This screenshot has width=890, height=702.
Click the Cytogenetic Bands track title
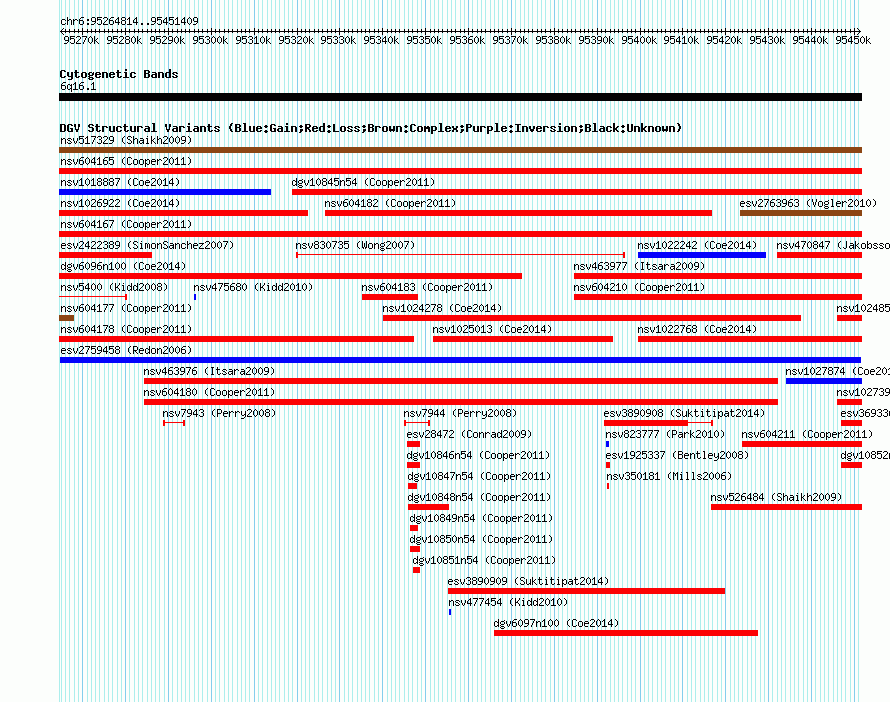click(x=119, y=74)
